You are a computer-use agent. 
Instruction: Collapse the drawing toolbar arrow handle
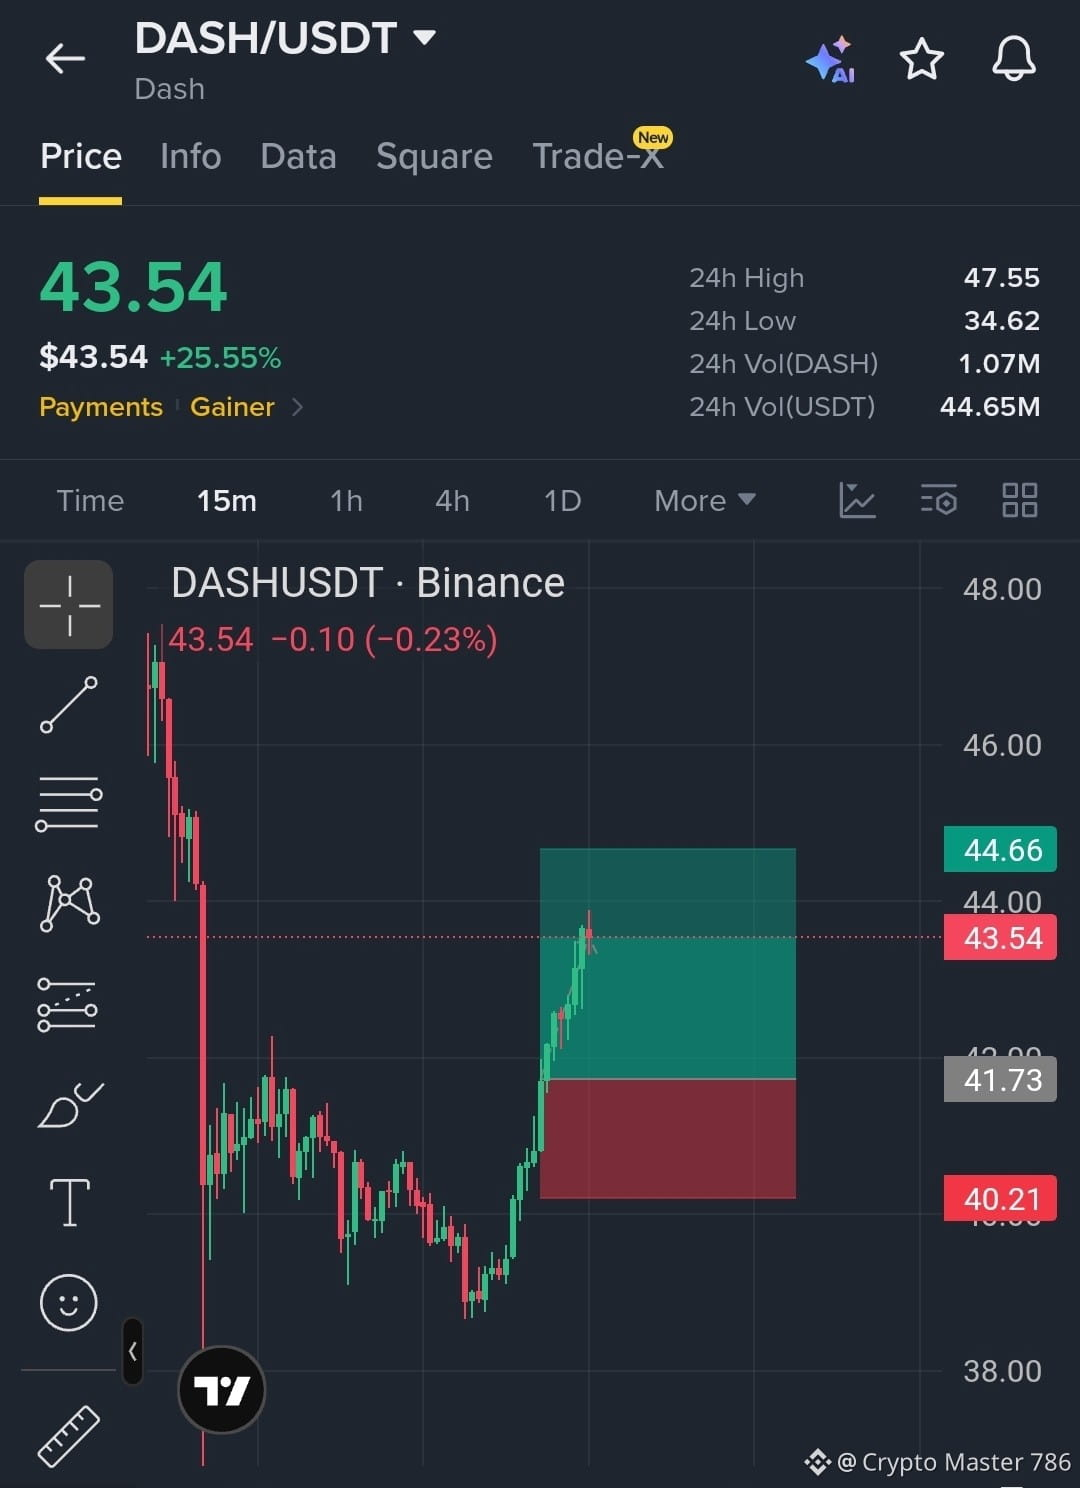132,1351
